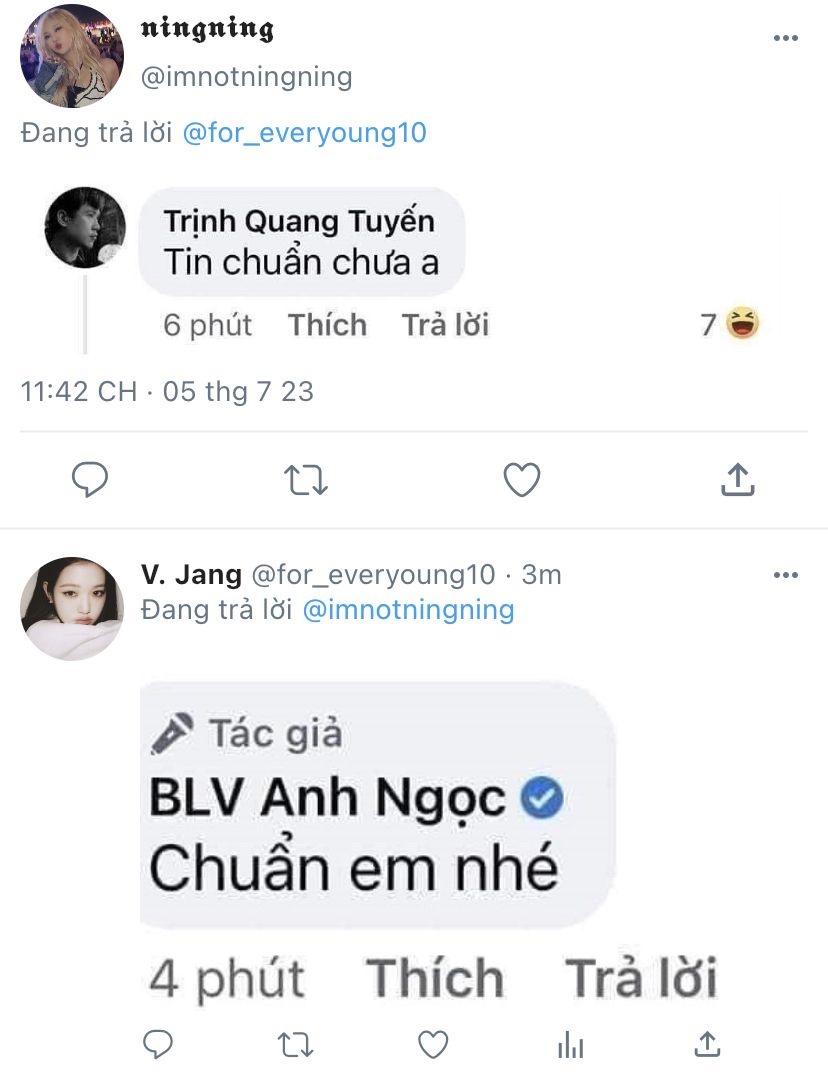Image resolution: width=828 pixels, height=1076 pixels.
Task: Retweet ningning's tweet
Action: [306, 480]
